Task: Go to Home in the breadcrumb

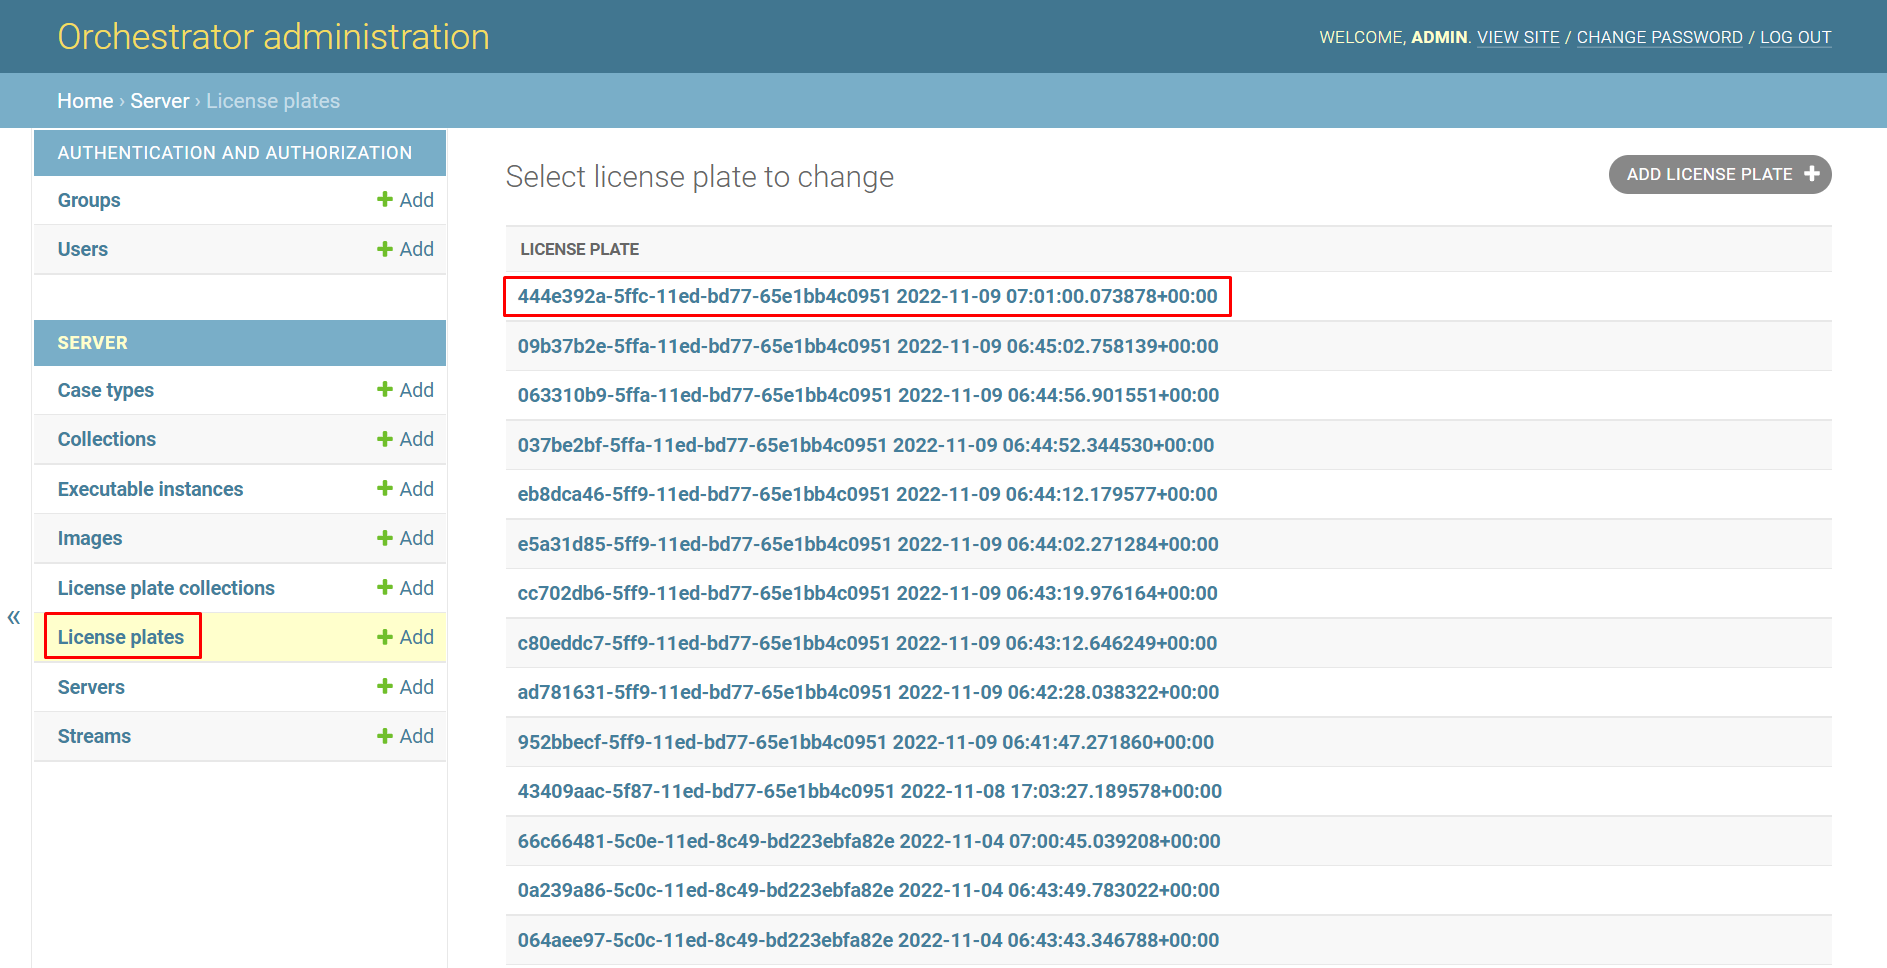Action: (85, 101)
